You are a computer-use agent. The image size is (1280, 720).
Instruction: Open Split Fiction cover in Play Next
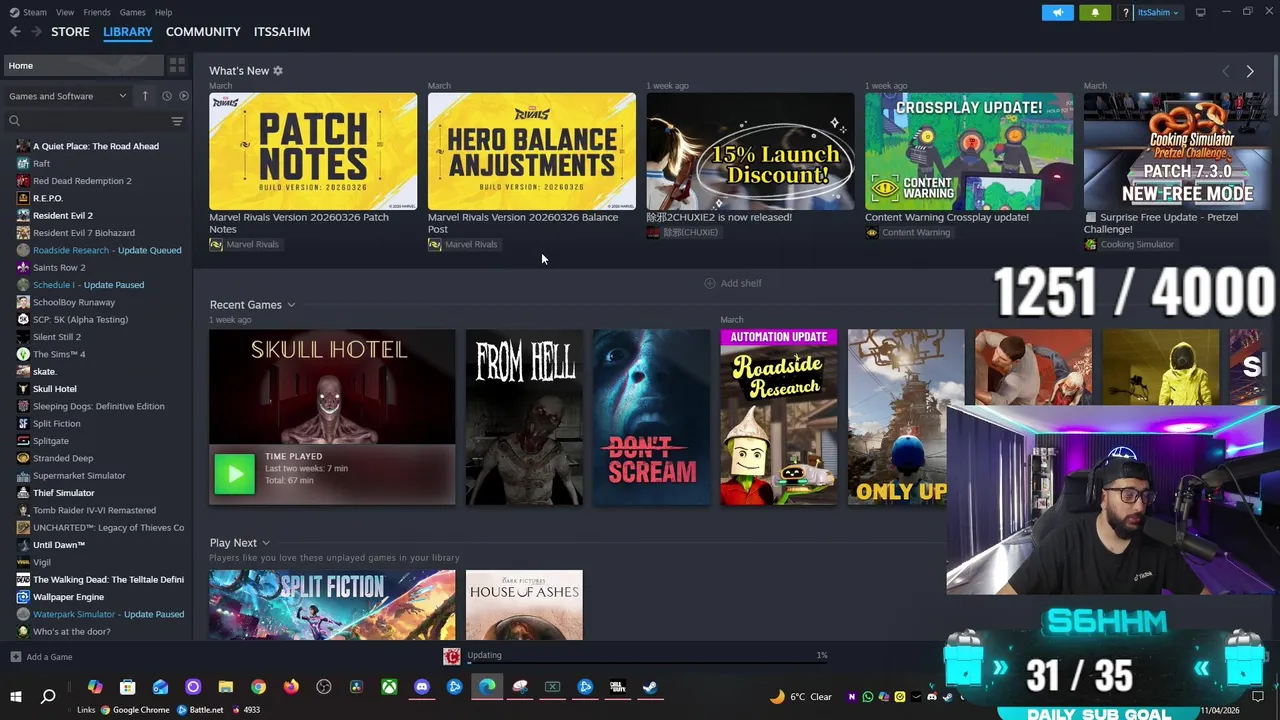tap(332, 605)
